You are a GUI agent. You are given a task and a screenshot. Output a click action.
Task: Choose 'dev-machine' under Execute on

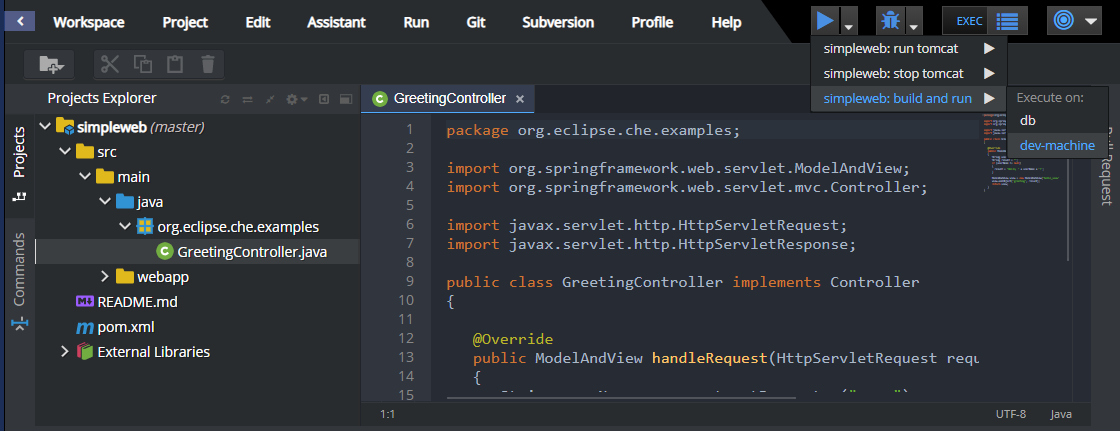click(x=1057, y=145)
